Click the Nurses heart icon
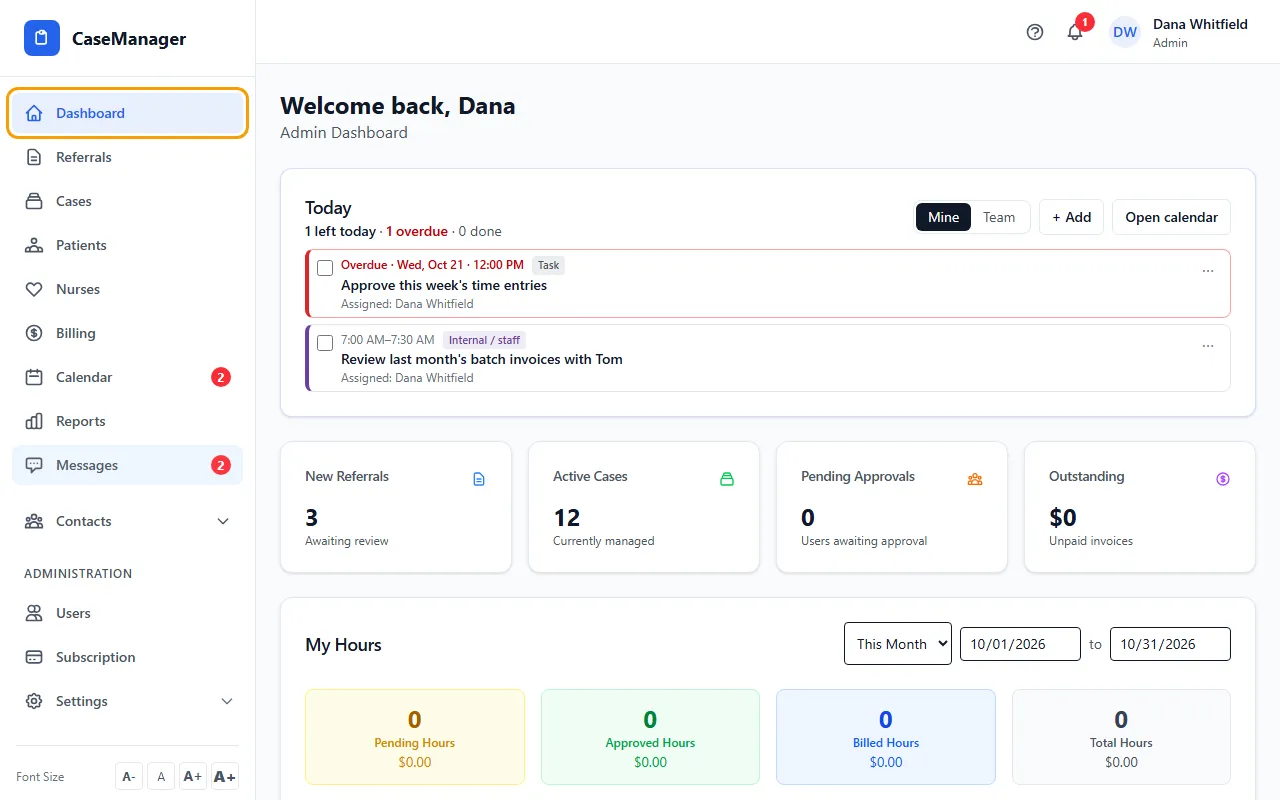Viewport: 1280px width, 800px height. [x=34, y=289]
